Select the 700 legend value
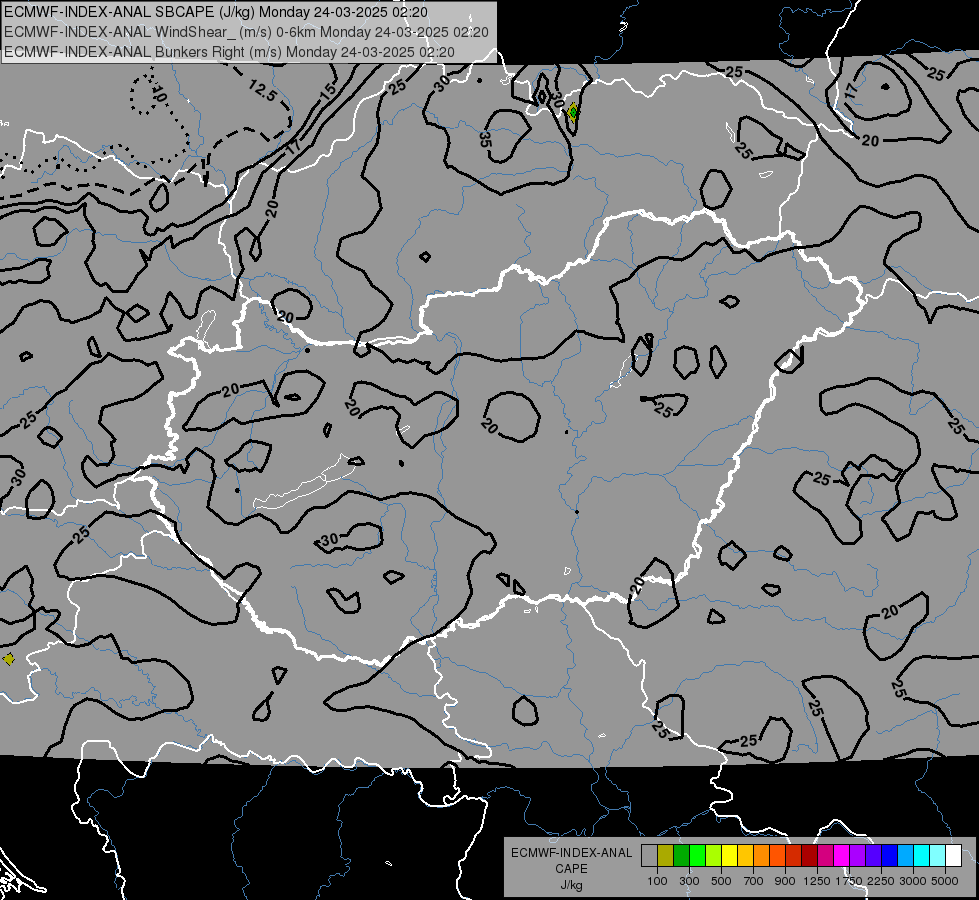 tap(754, 881)
